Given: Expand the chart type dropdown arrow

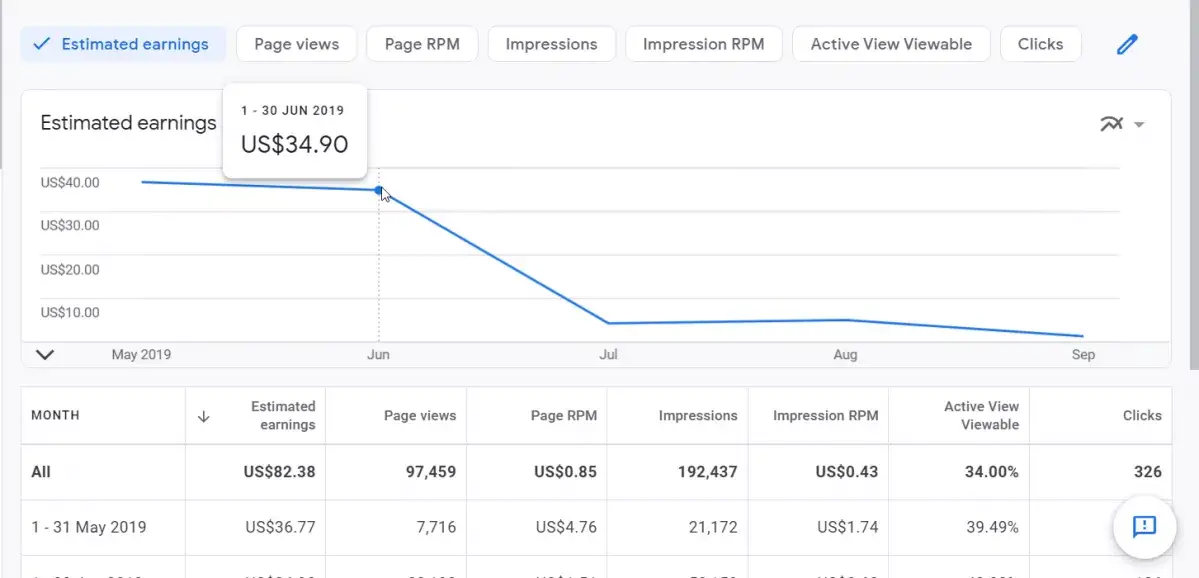Looking at the screenshot, I should click(x=1139, y=125).
